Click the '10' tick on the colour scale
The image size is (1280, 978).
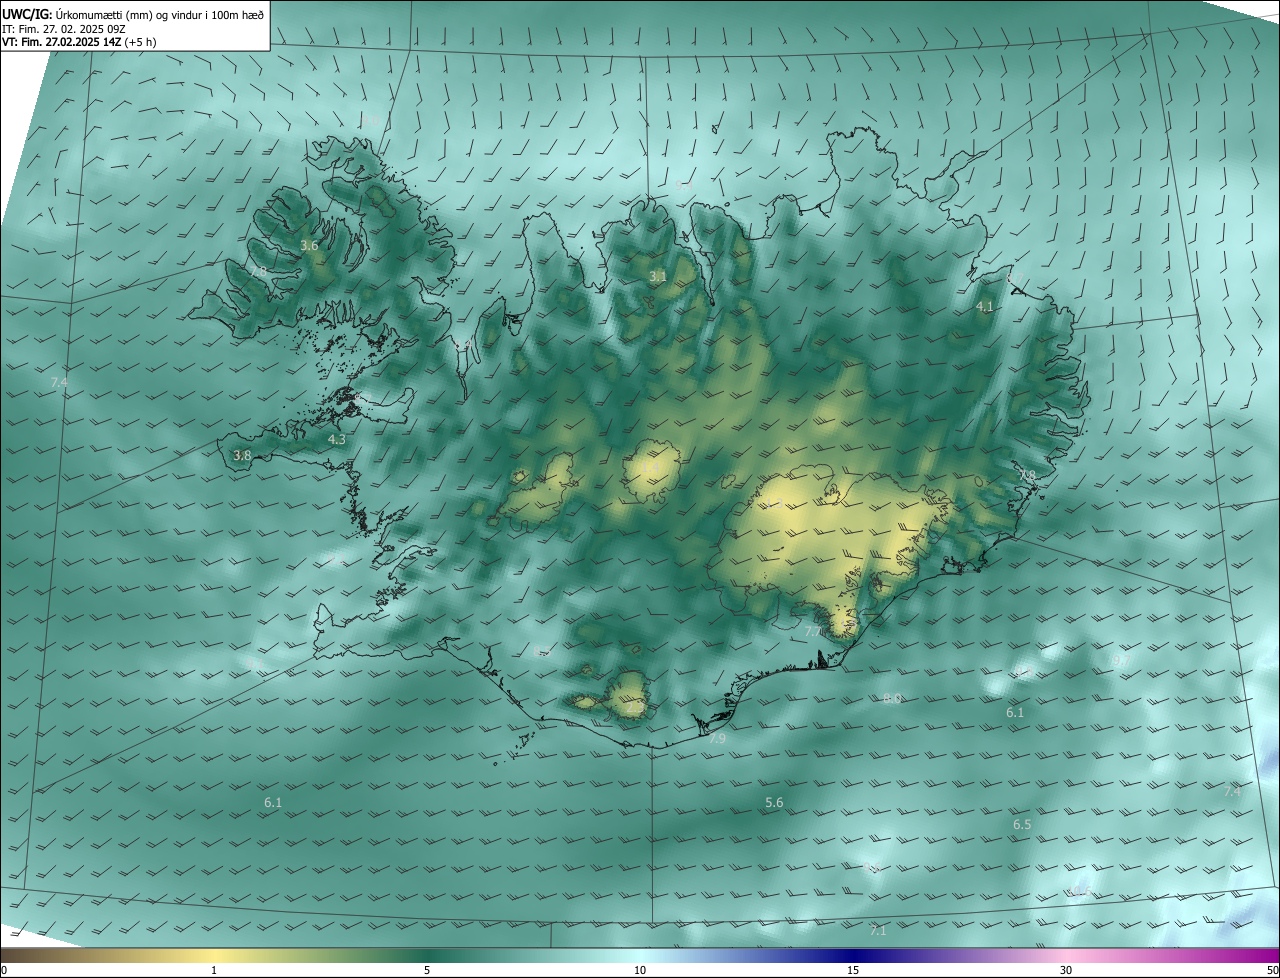(x=640, y=970)
